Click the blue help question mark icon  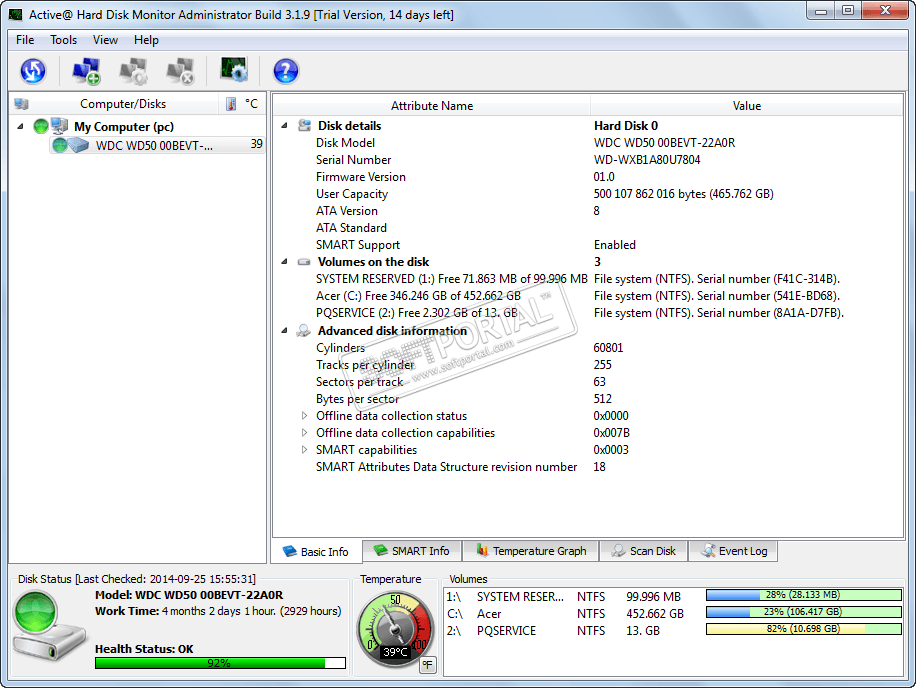(286, 71)
